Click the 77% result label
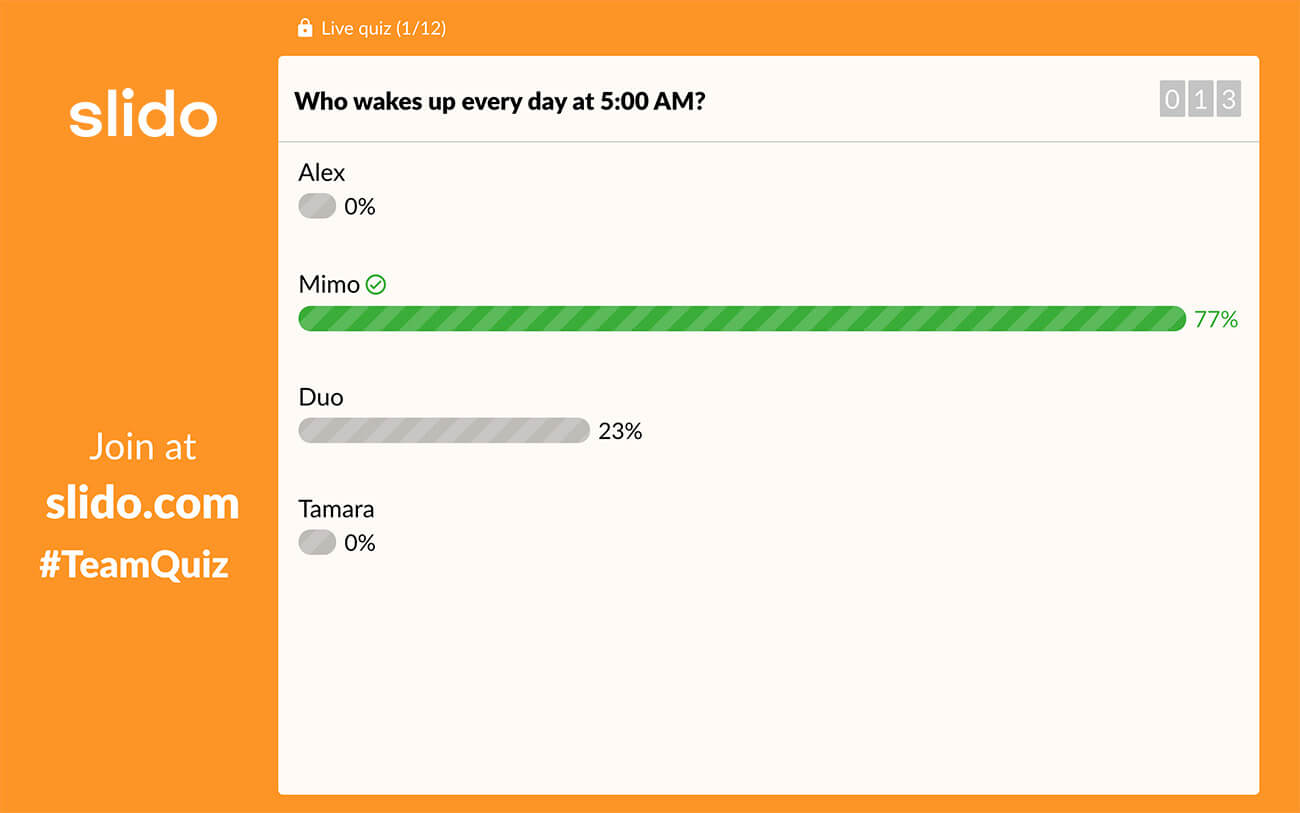 [1216, 319]
